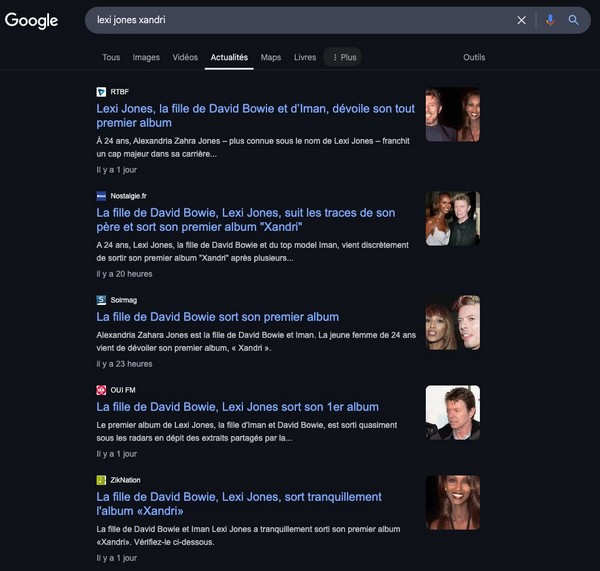The image size is (600, 571).
Task: Click the ZikNation article thumbnail image
Action: coord(452,502)
